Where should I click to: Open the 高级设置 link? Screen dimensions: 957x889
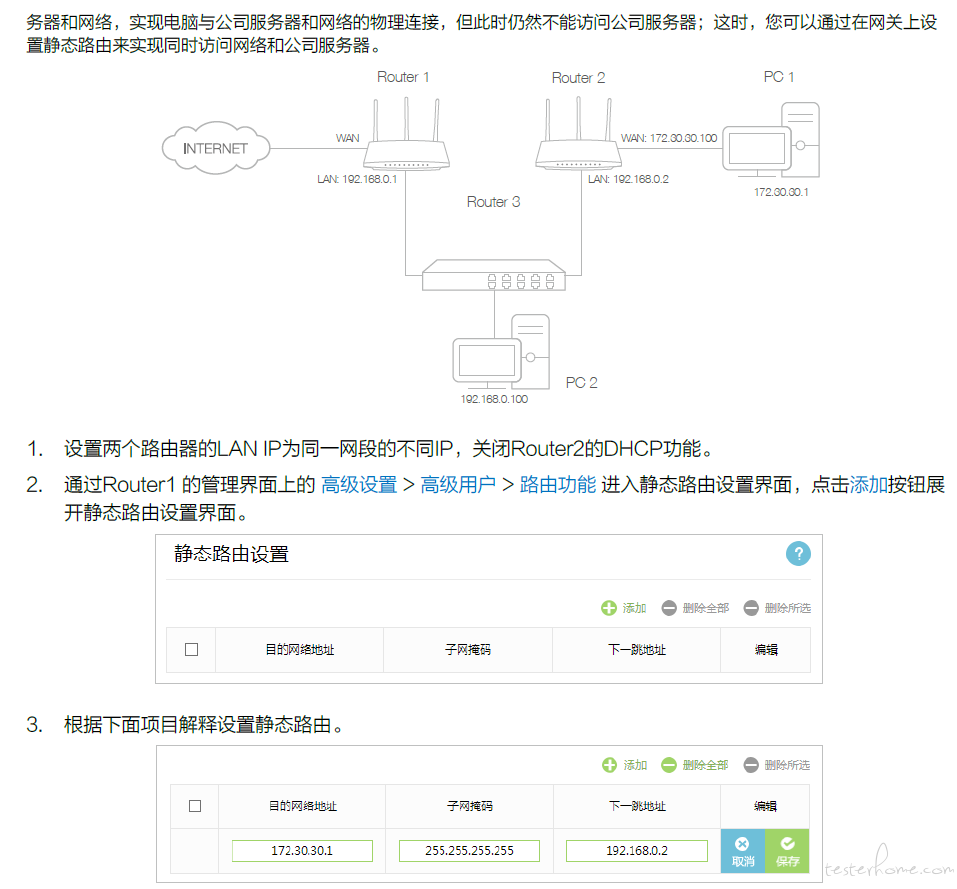click(359, 484)
